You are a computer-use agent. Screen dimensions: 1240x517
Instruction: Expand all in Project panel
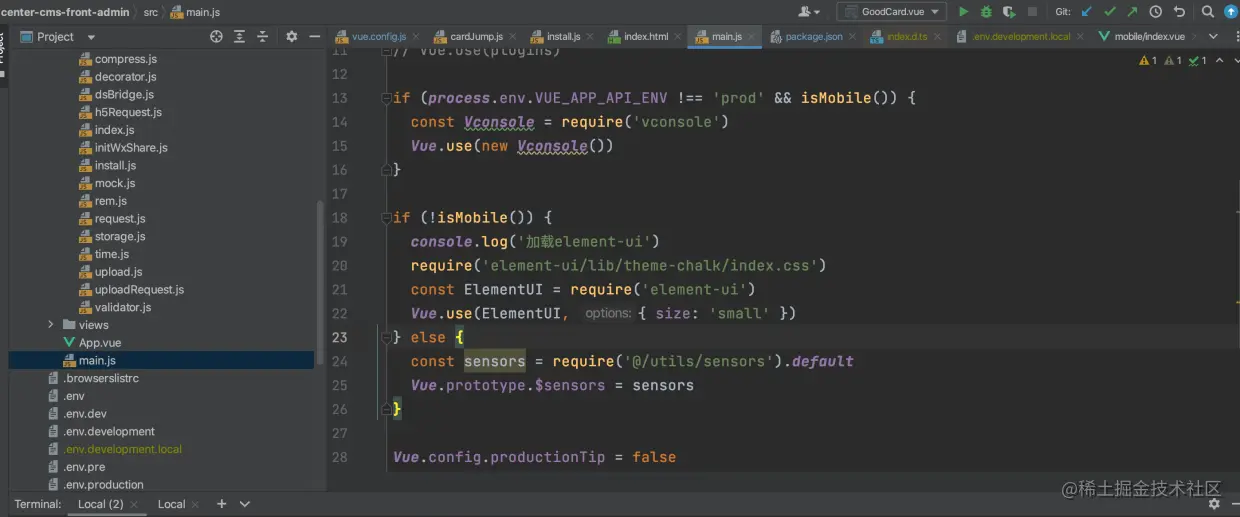point(240,36)
